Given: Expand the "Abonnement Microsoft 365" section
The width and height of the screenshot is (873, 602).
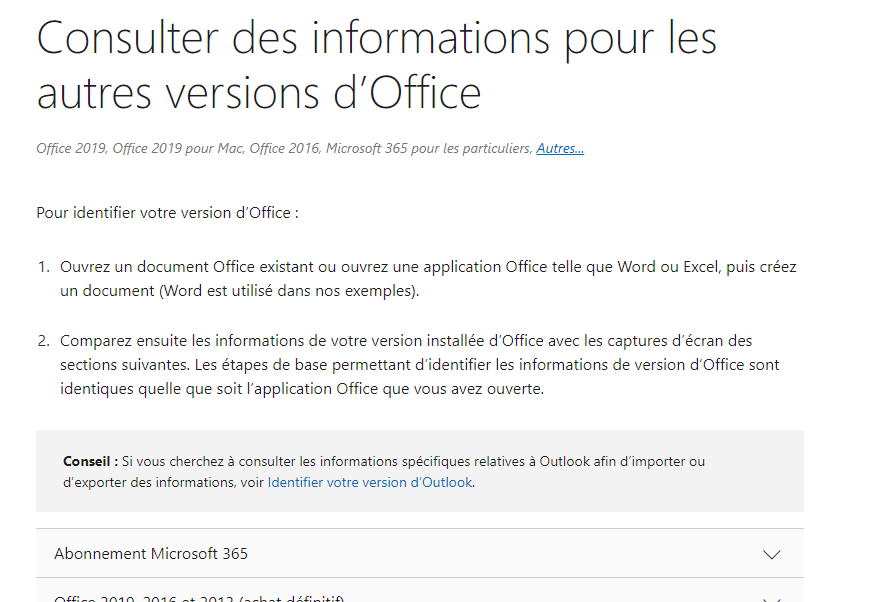Looking at the screenshot, I should pyautogui.click(x=420, y=554).
